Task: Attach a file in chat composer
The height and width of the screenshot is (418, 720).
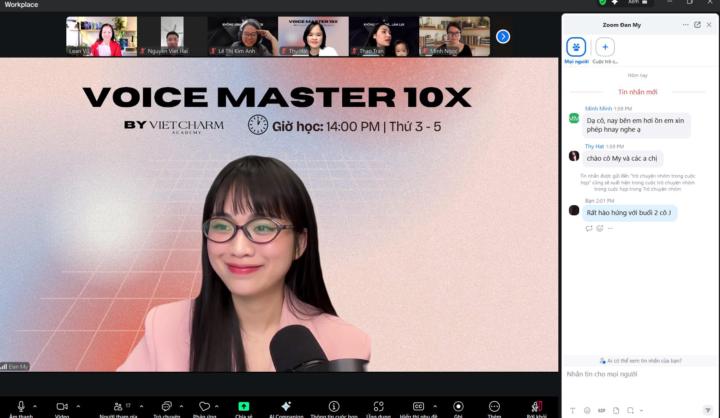Action: pos(616,410)
